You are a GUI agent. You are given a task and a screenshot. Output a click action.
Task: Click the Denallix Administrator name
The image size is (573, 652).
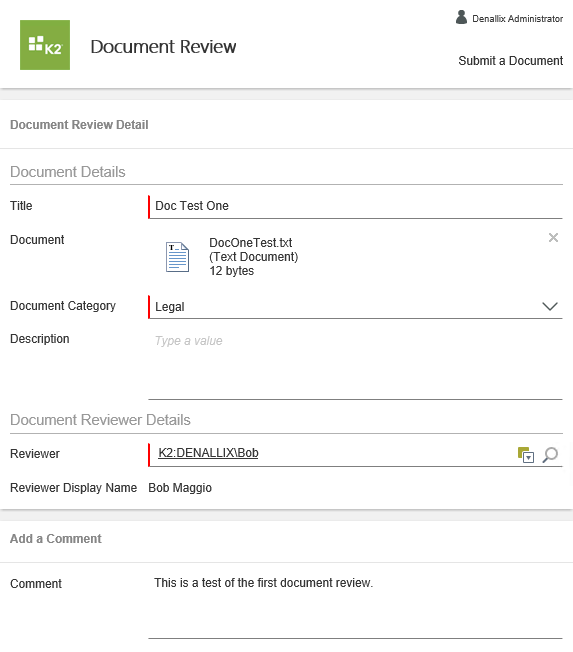point(518,19)
